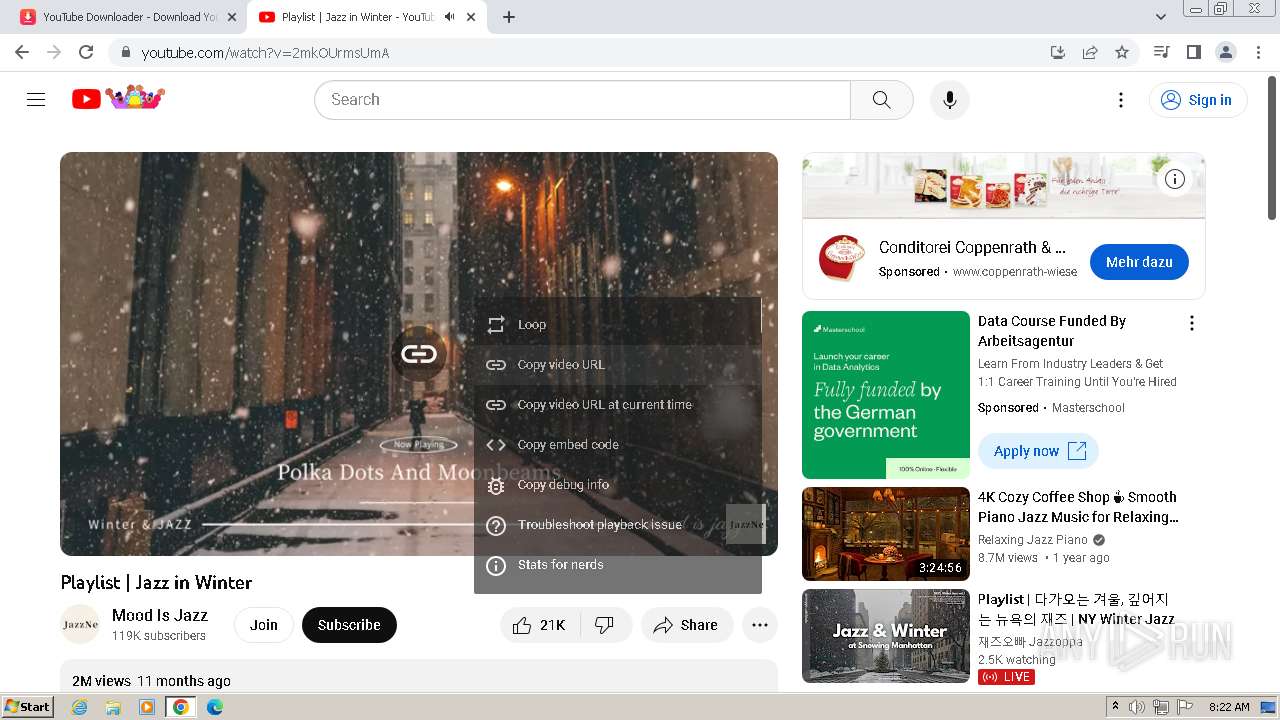Viewport: 1280px width, 720px height.
Task: Choose Copy video URL menu entry
Action: coord(618,364)
